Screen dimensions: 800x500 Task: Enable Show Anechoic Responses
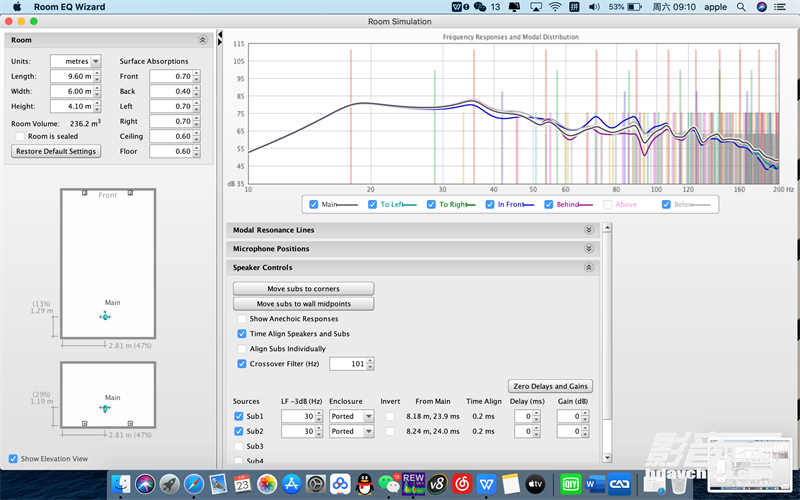pyautogui.click(x=242, y=319)
